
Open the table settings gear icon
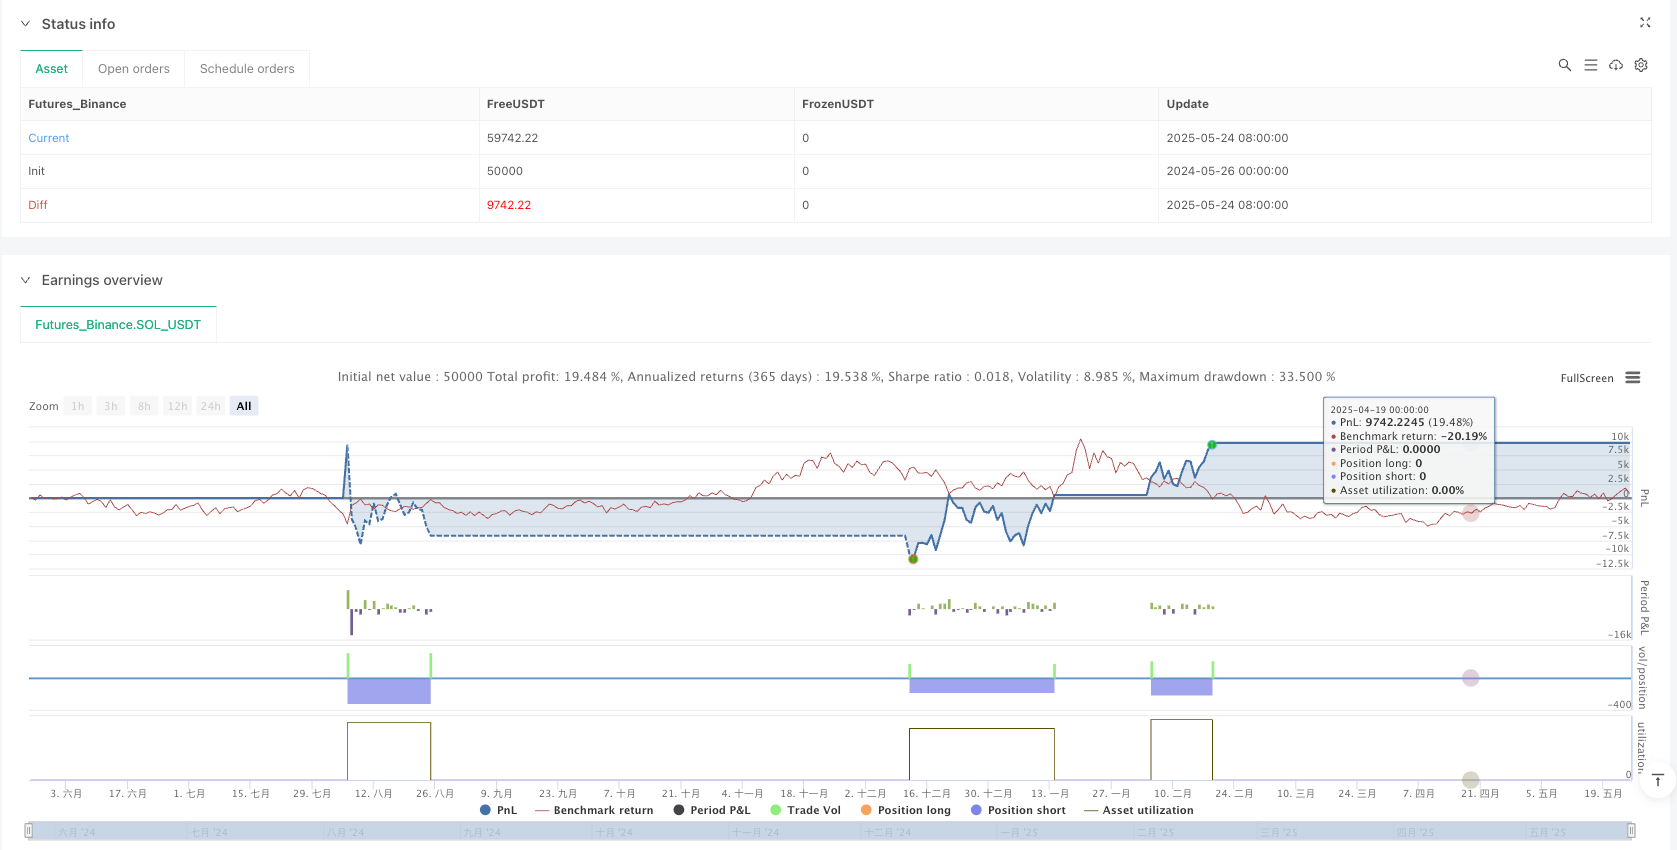[1641, 65]
